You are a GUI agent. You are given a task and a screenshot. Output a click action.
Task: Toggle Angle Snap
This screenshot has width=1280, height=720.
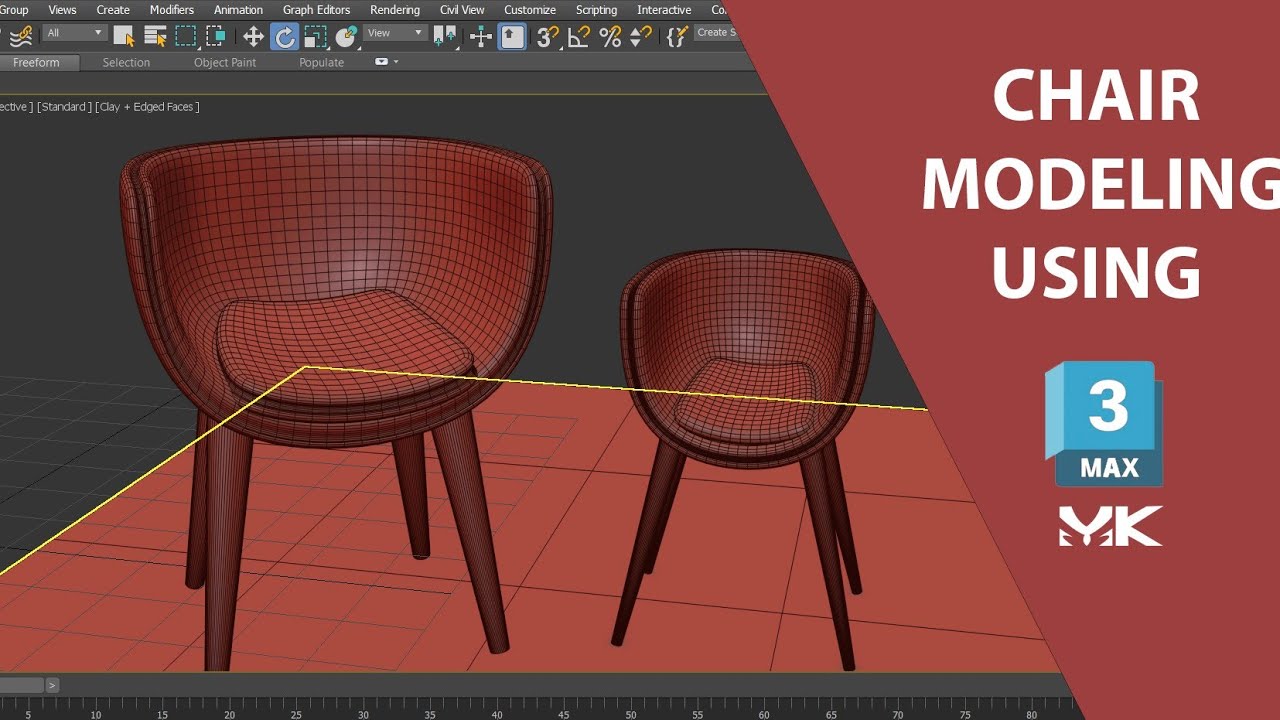[x=579, y=37]
